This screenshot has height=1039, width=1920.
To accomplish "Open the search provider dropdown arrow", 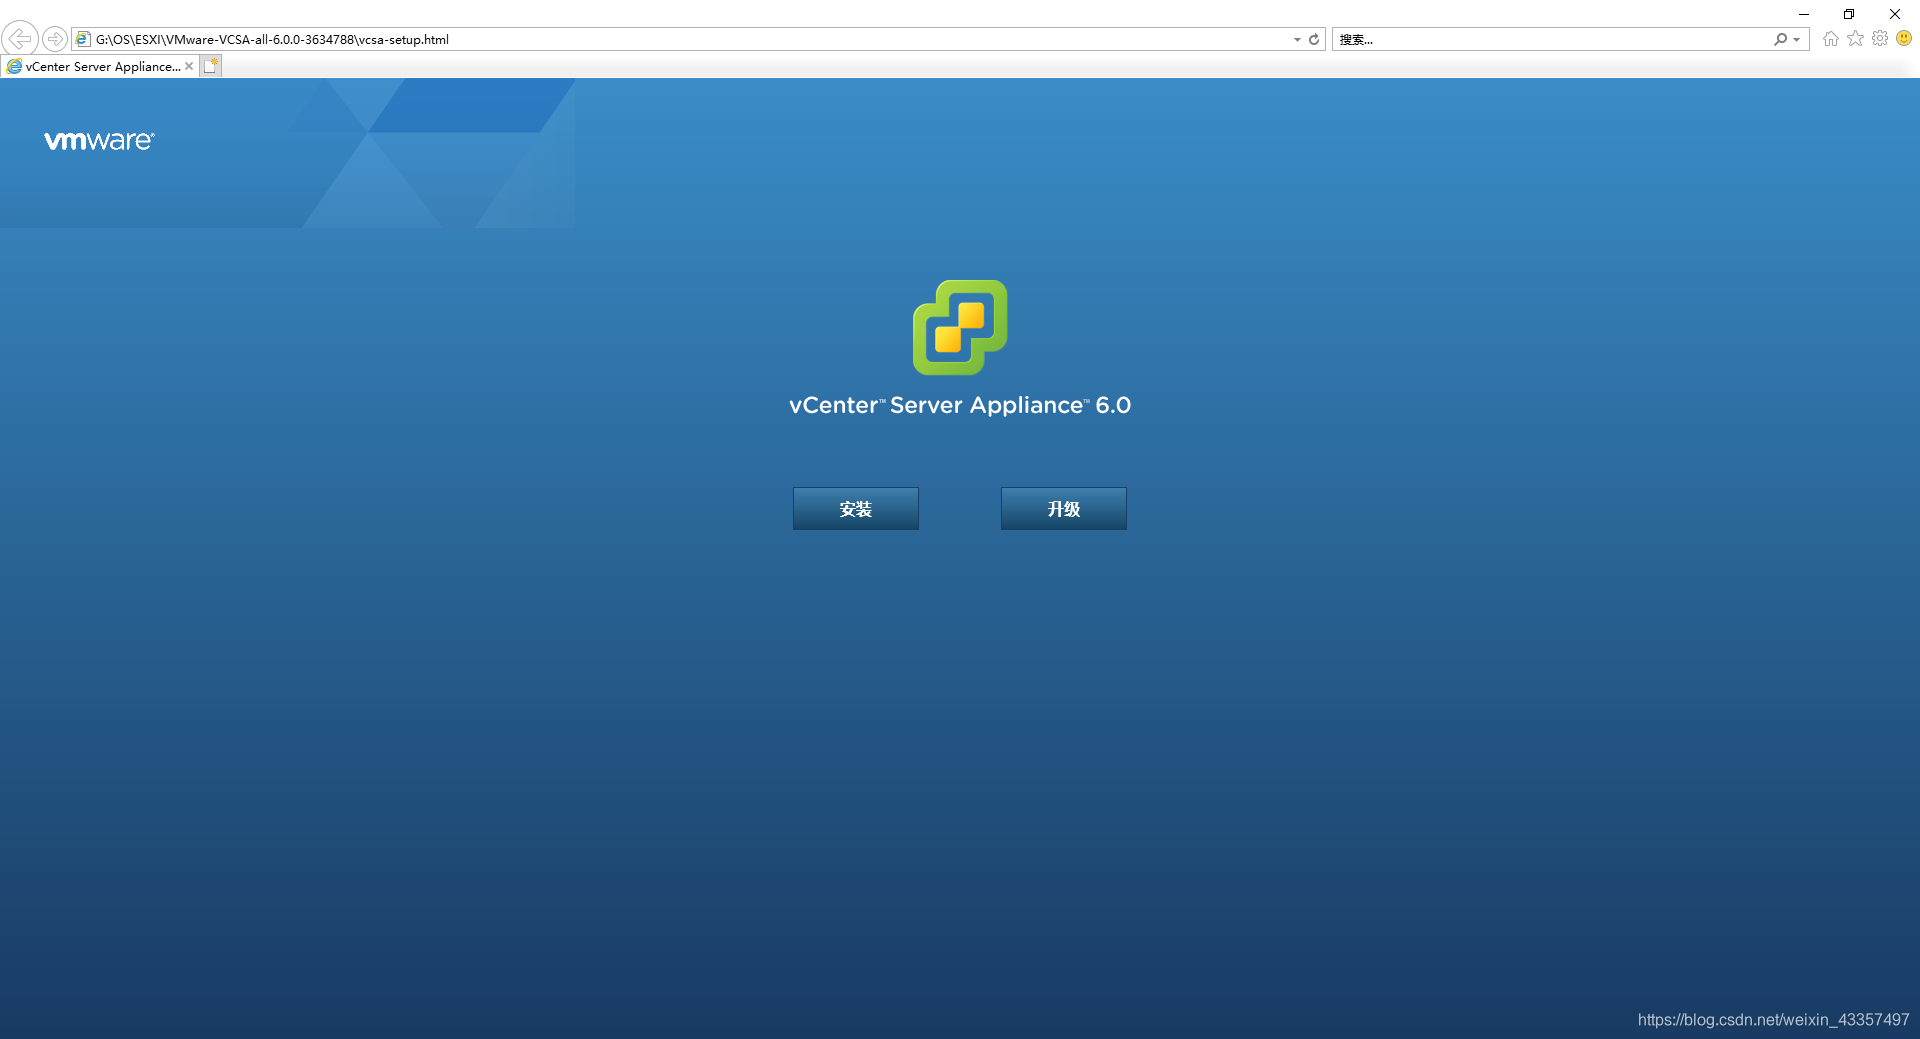I will (x=1797, y=39).
